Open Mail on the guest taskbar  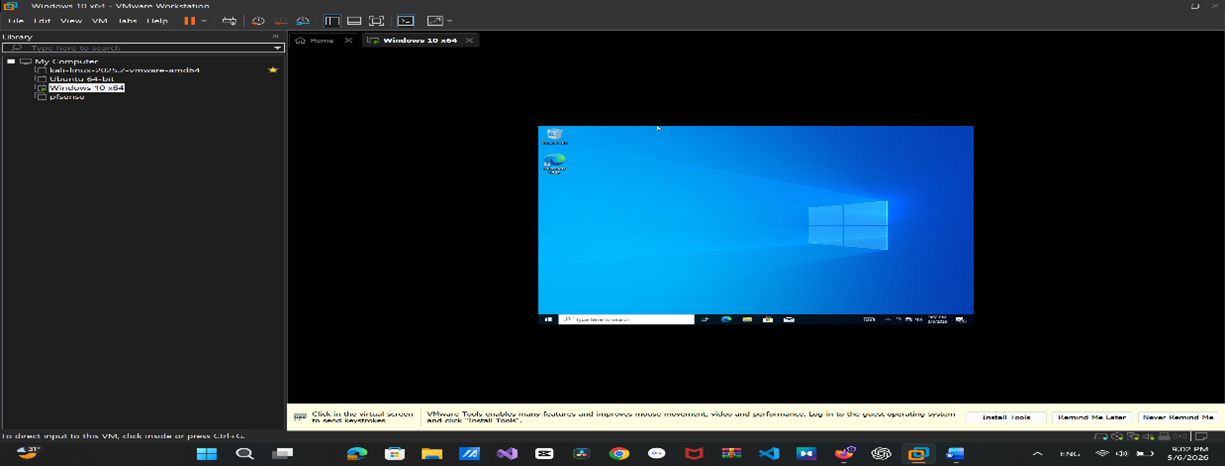(789, 320)
